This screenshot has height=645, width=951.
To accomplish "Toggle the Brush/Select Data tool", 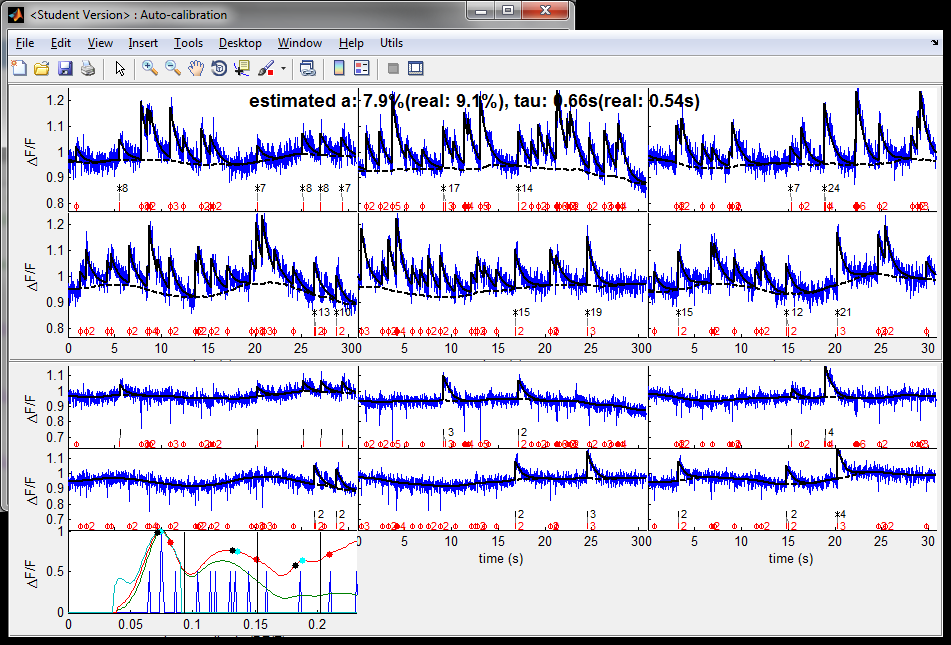I will 266,69.
